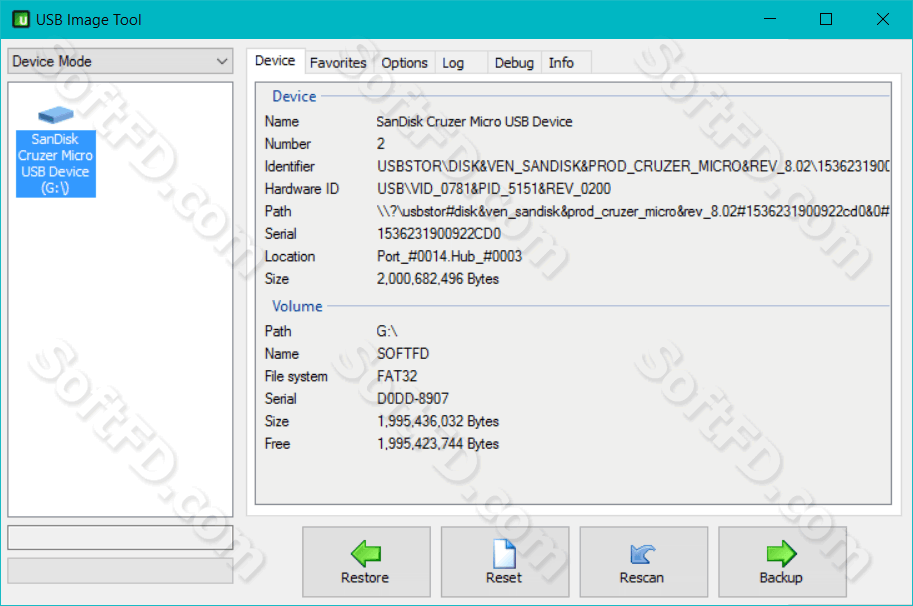Click the device Number value 2
This screenshot has height=606, width=913.
381,144
